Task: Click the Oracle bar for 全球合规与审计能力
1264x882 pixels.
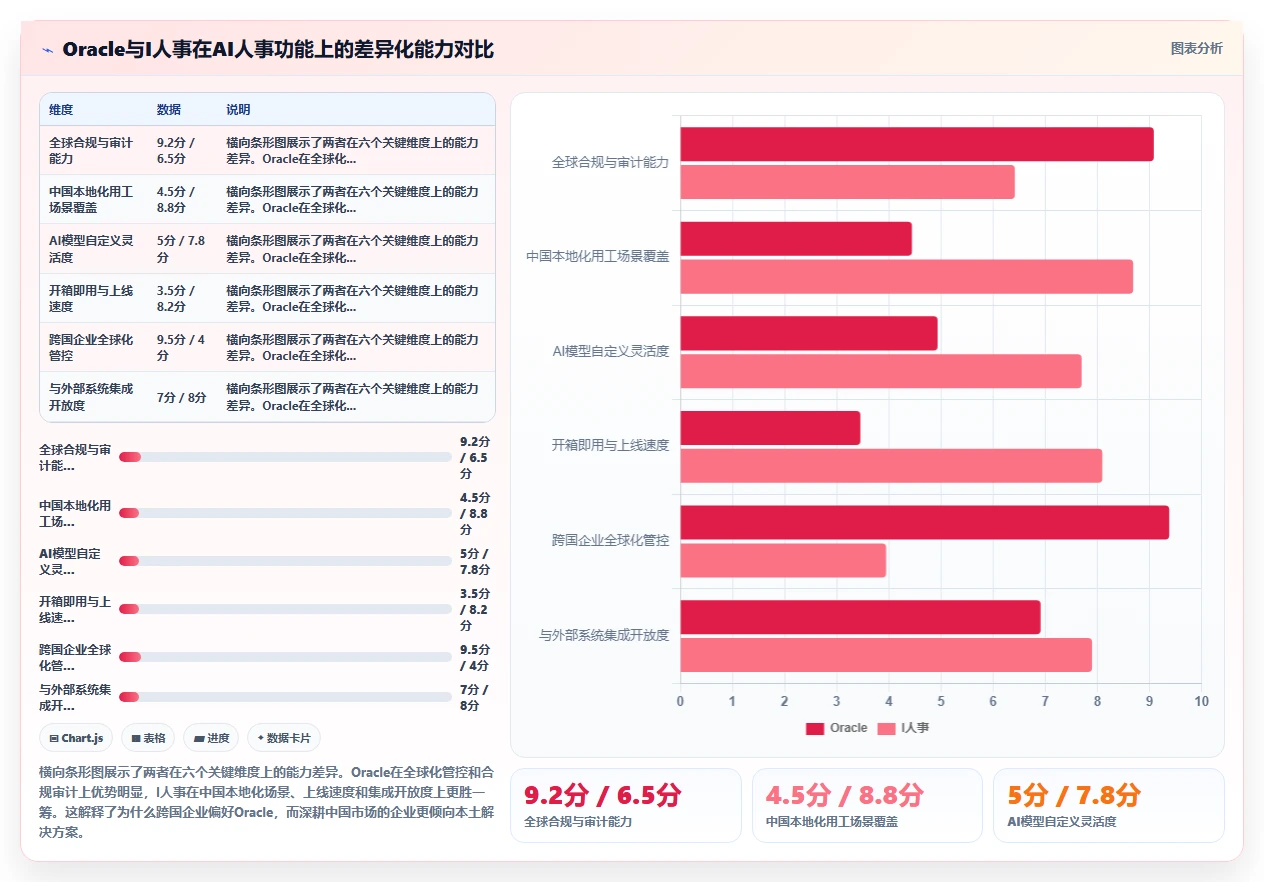Action: point(917,144)
